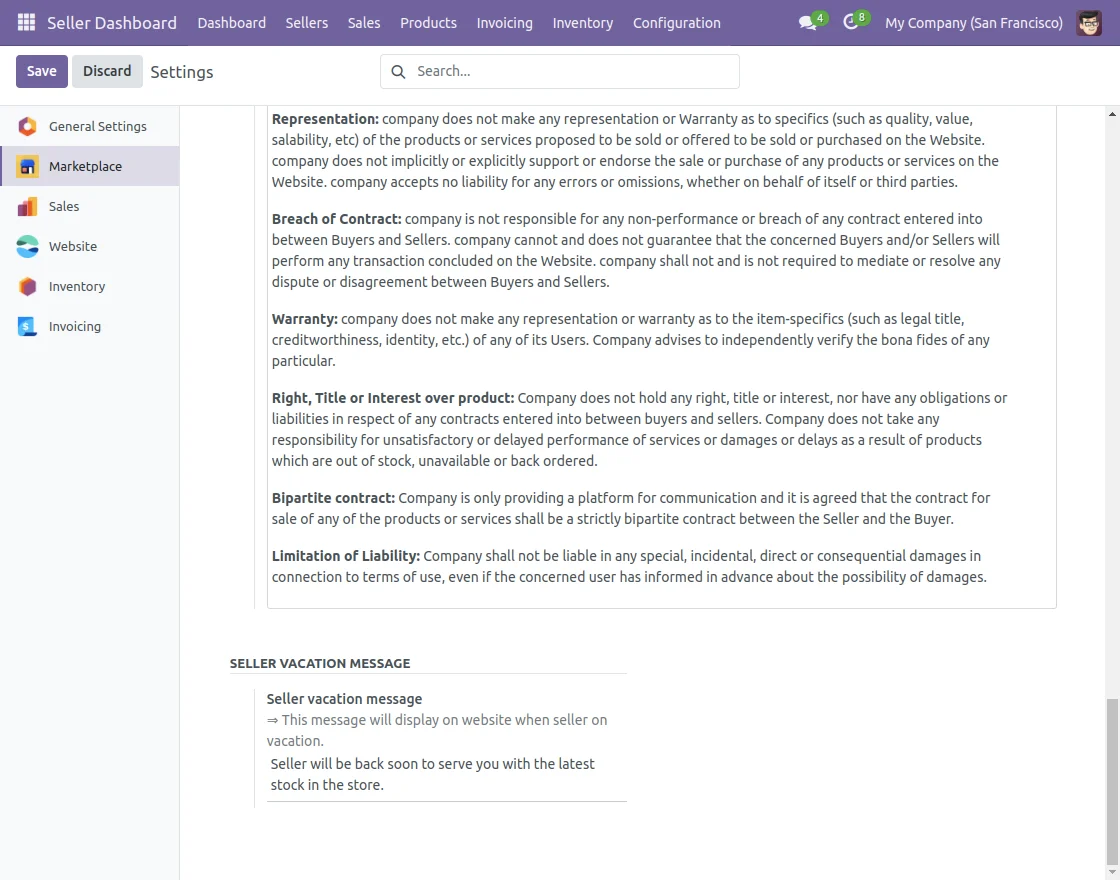This screenshot has width=1120, height=880.
Task: Open the Sellers menu
Action: [306, 22]
